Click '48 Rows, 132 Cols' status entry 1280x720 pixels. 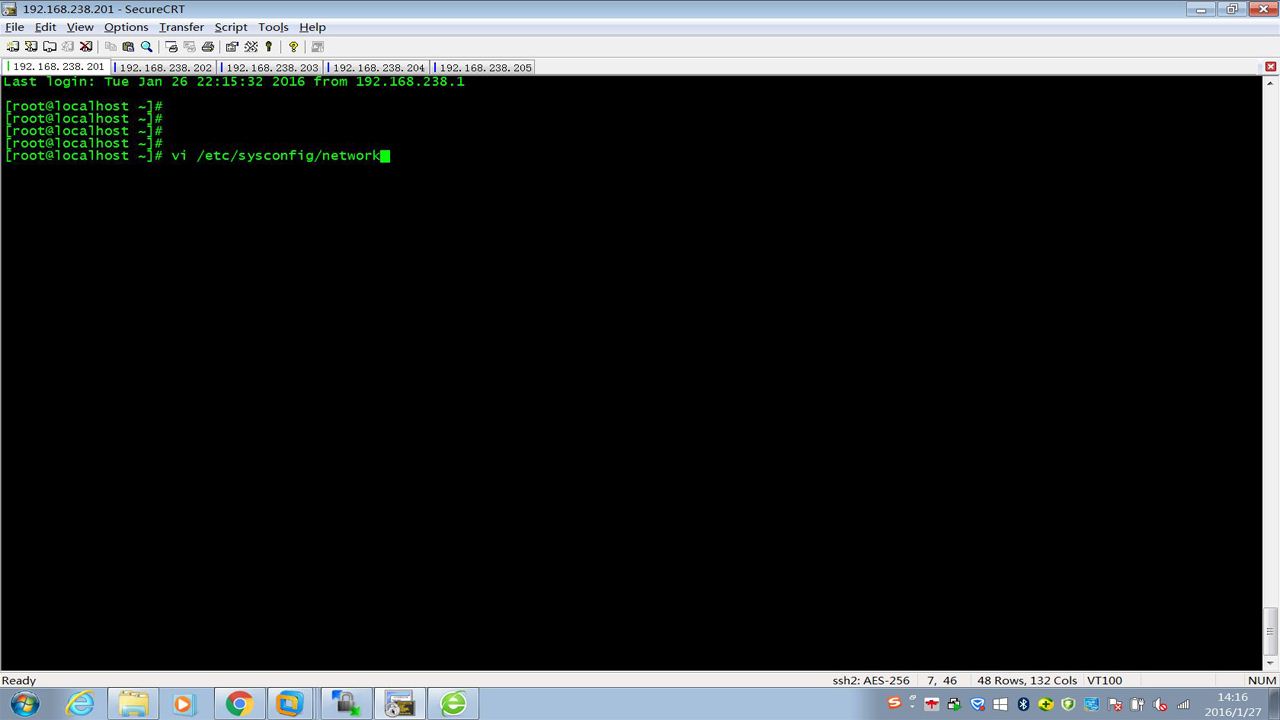click(x=1027, y=680)
